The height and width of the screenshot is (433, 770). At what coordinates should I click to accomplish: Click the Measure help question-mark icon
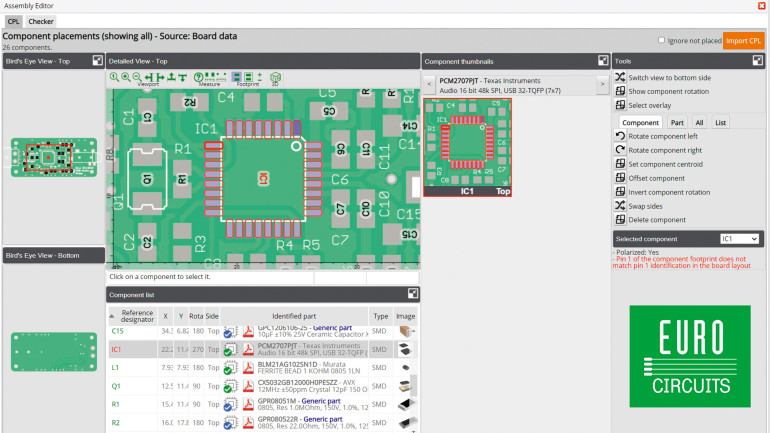[x=198, y=77]
